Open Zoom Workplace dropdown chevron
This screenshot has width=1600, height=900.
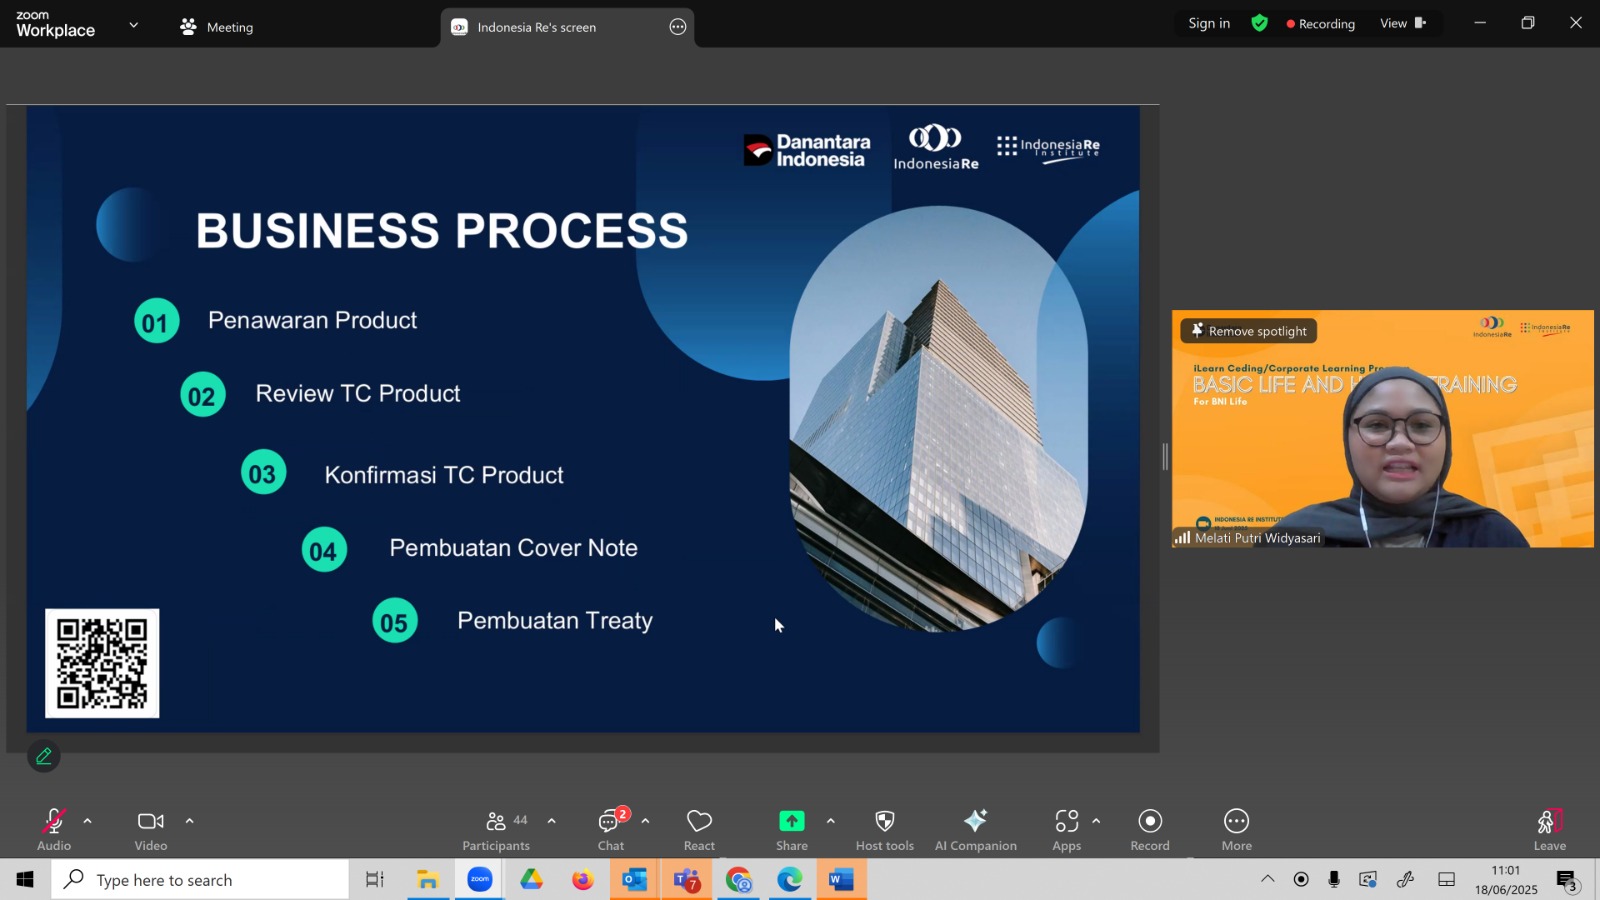[x=134, y=25]
